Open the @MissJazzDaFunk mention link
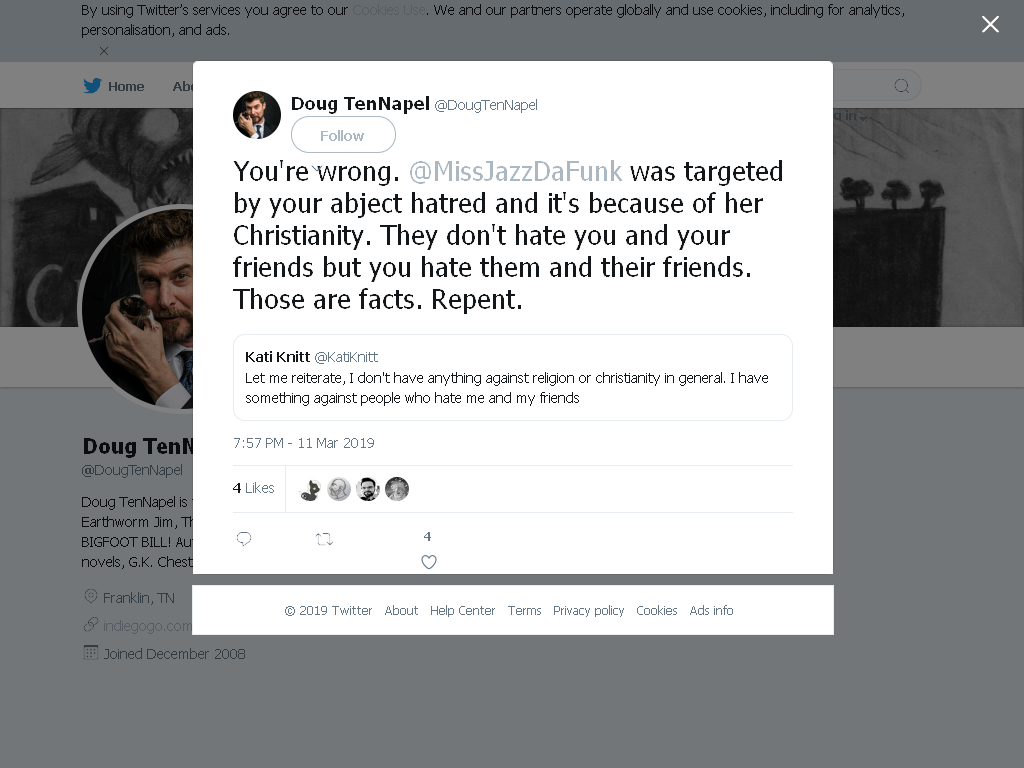Image resolution: width=1024 pixels, height=768 pixels. tap(515, 171)
